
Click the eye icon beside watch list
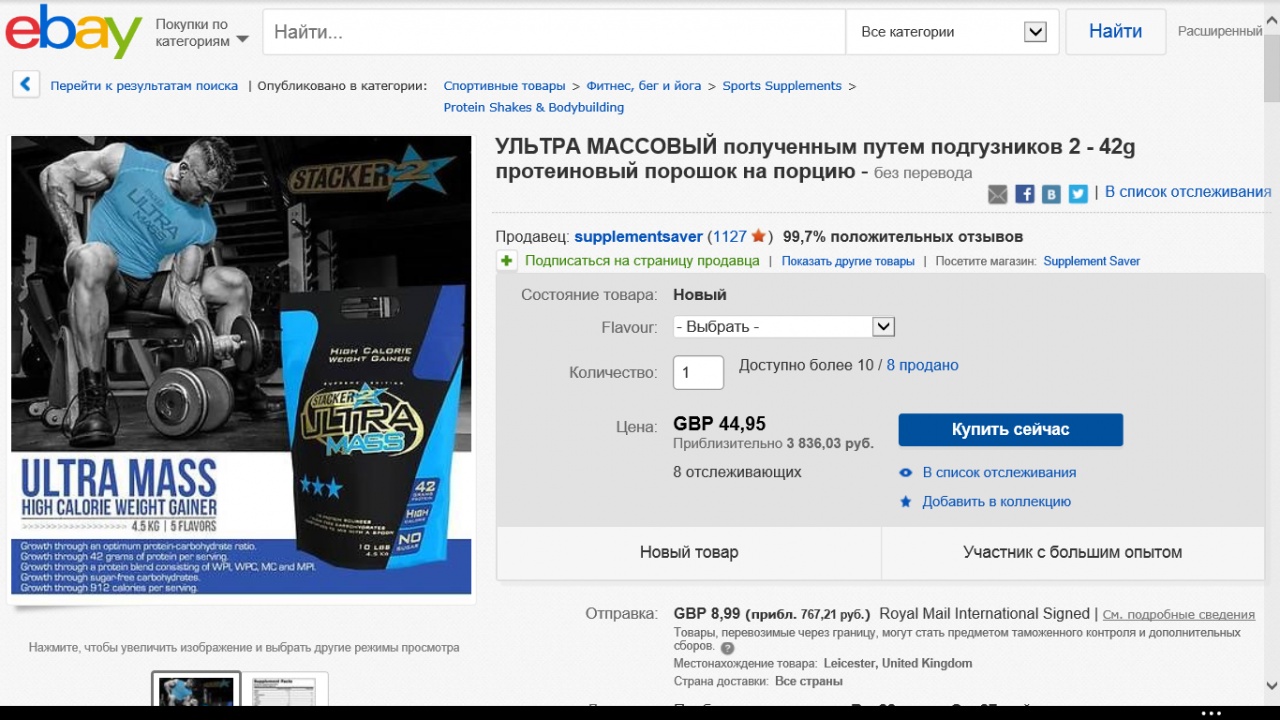point(906,473)
